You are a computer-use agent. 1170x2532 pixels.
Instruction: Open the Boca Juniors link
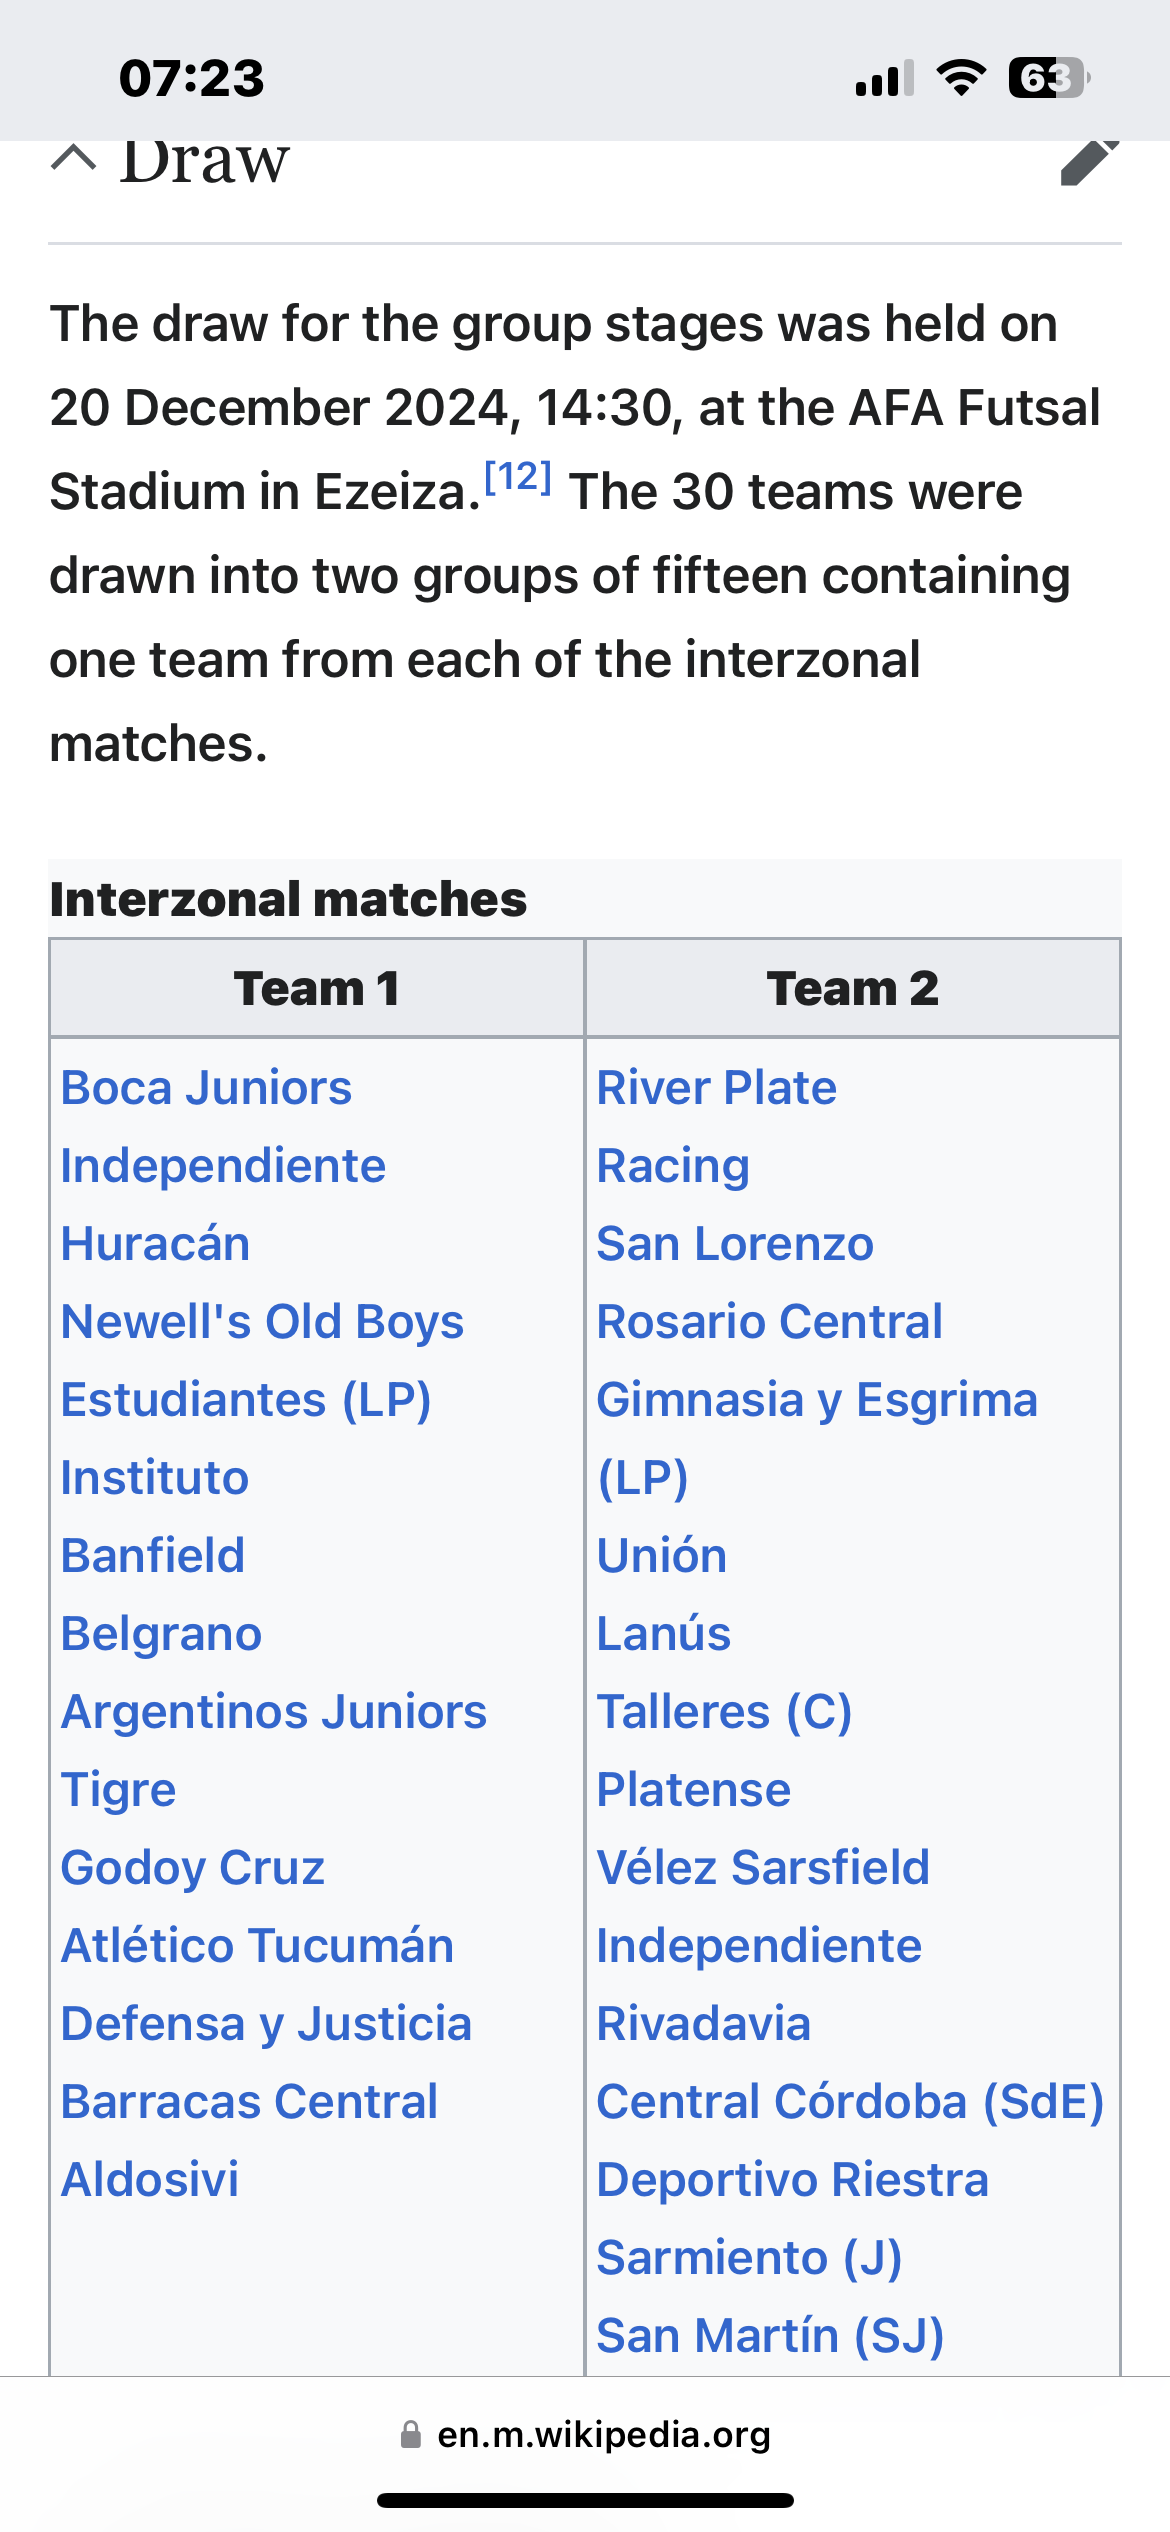tap(206, 1088)
